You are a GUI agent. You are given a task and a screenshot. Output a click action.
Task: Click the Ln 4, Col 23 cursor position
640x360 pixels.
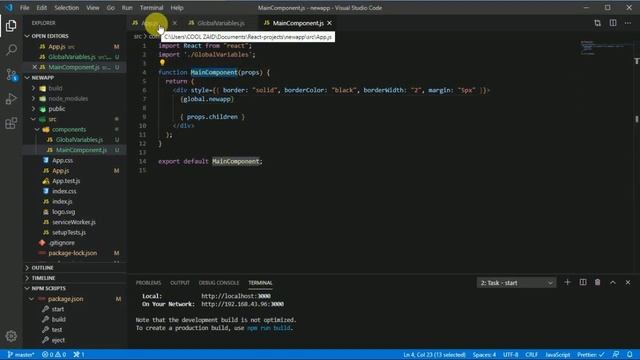pos(434,355)
